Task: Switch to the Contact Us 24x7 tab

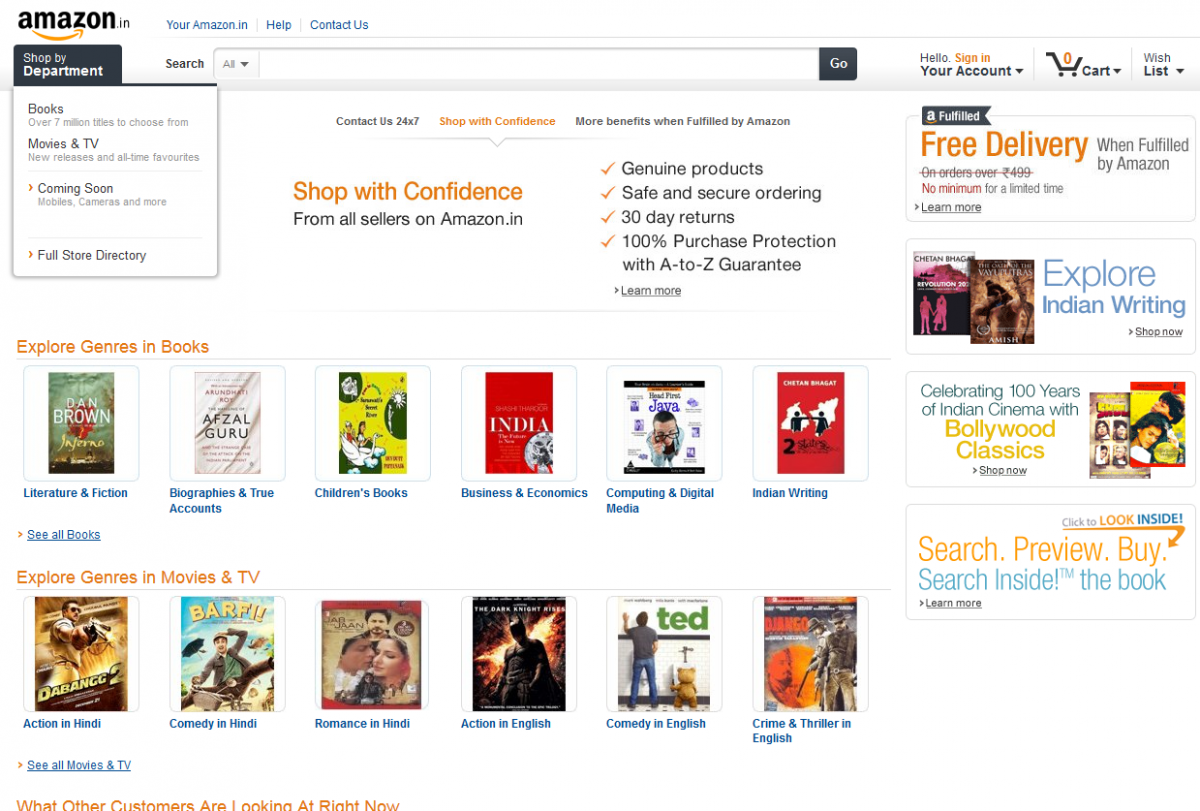Action: [377, 121]
